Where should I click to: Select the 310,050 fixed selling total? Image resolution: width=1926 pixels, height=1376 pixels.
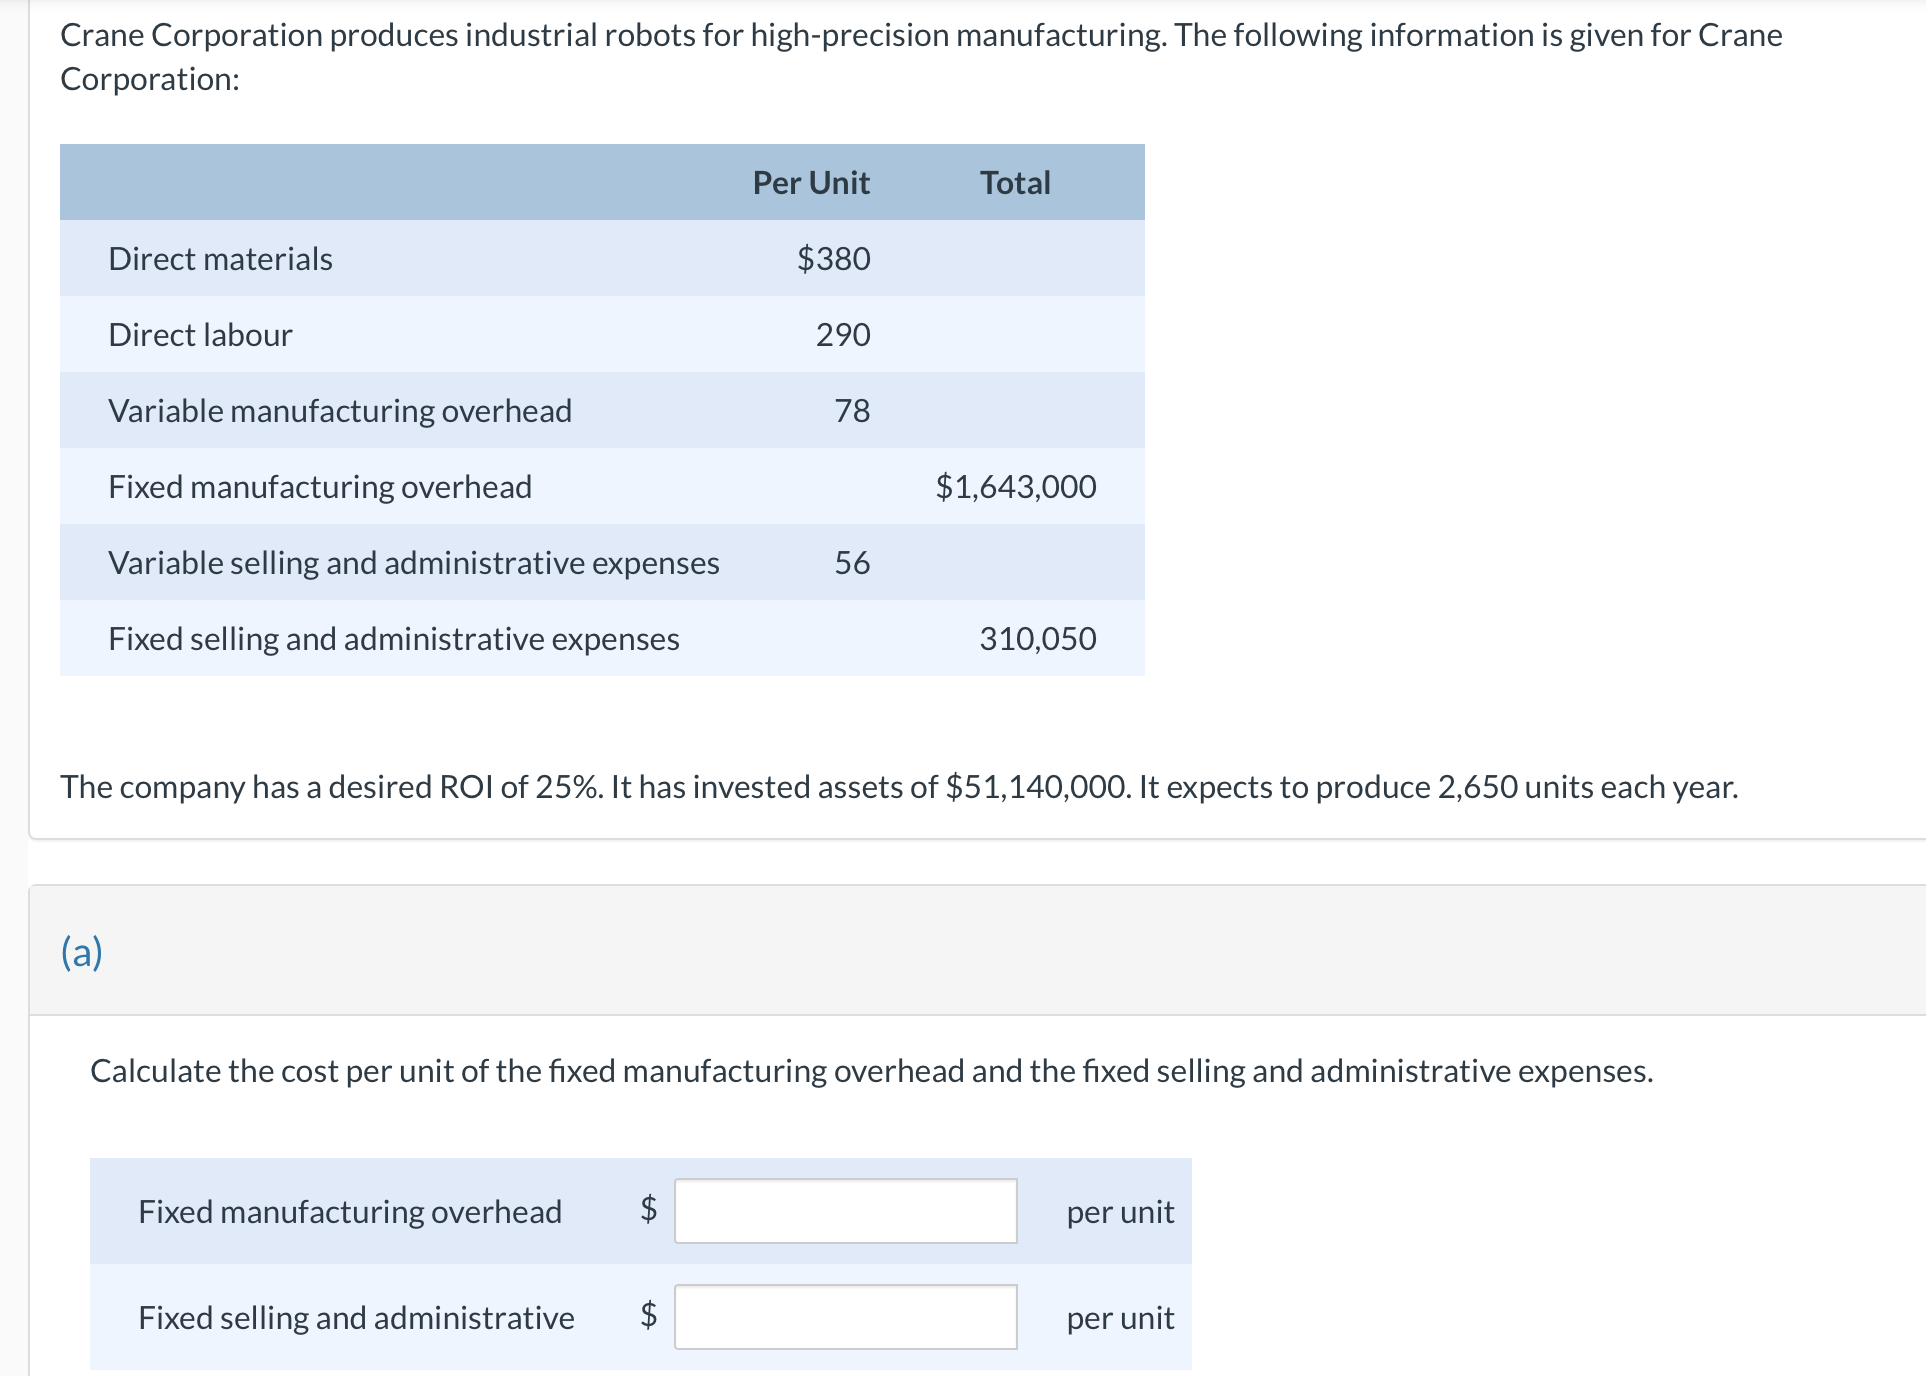pos(1038,639)
